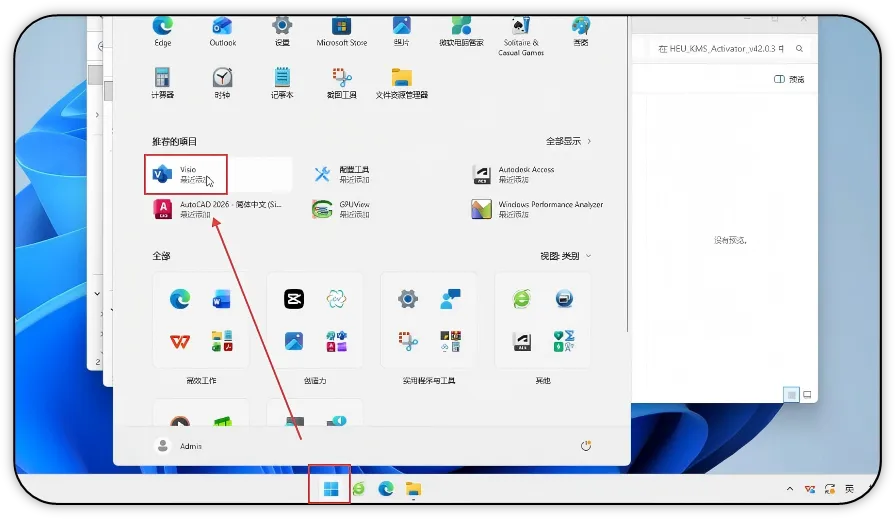The height and width of the screenshot is (519, 895).
Task: Click the 全部 section heading
Action: [161, 256]
